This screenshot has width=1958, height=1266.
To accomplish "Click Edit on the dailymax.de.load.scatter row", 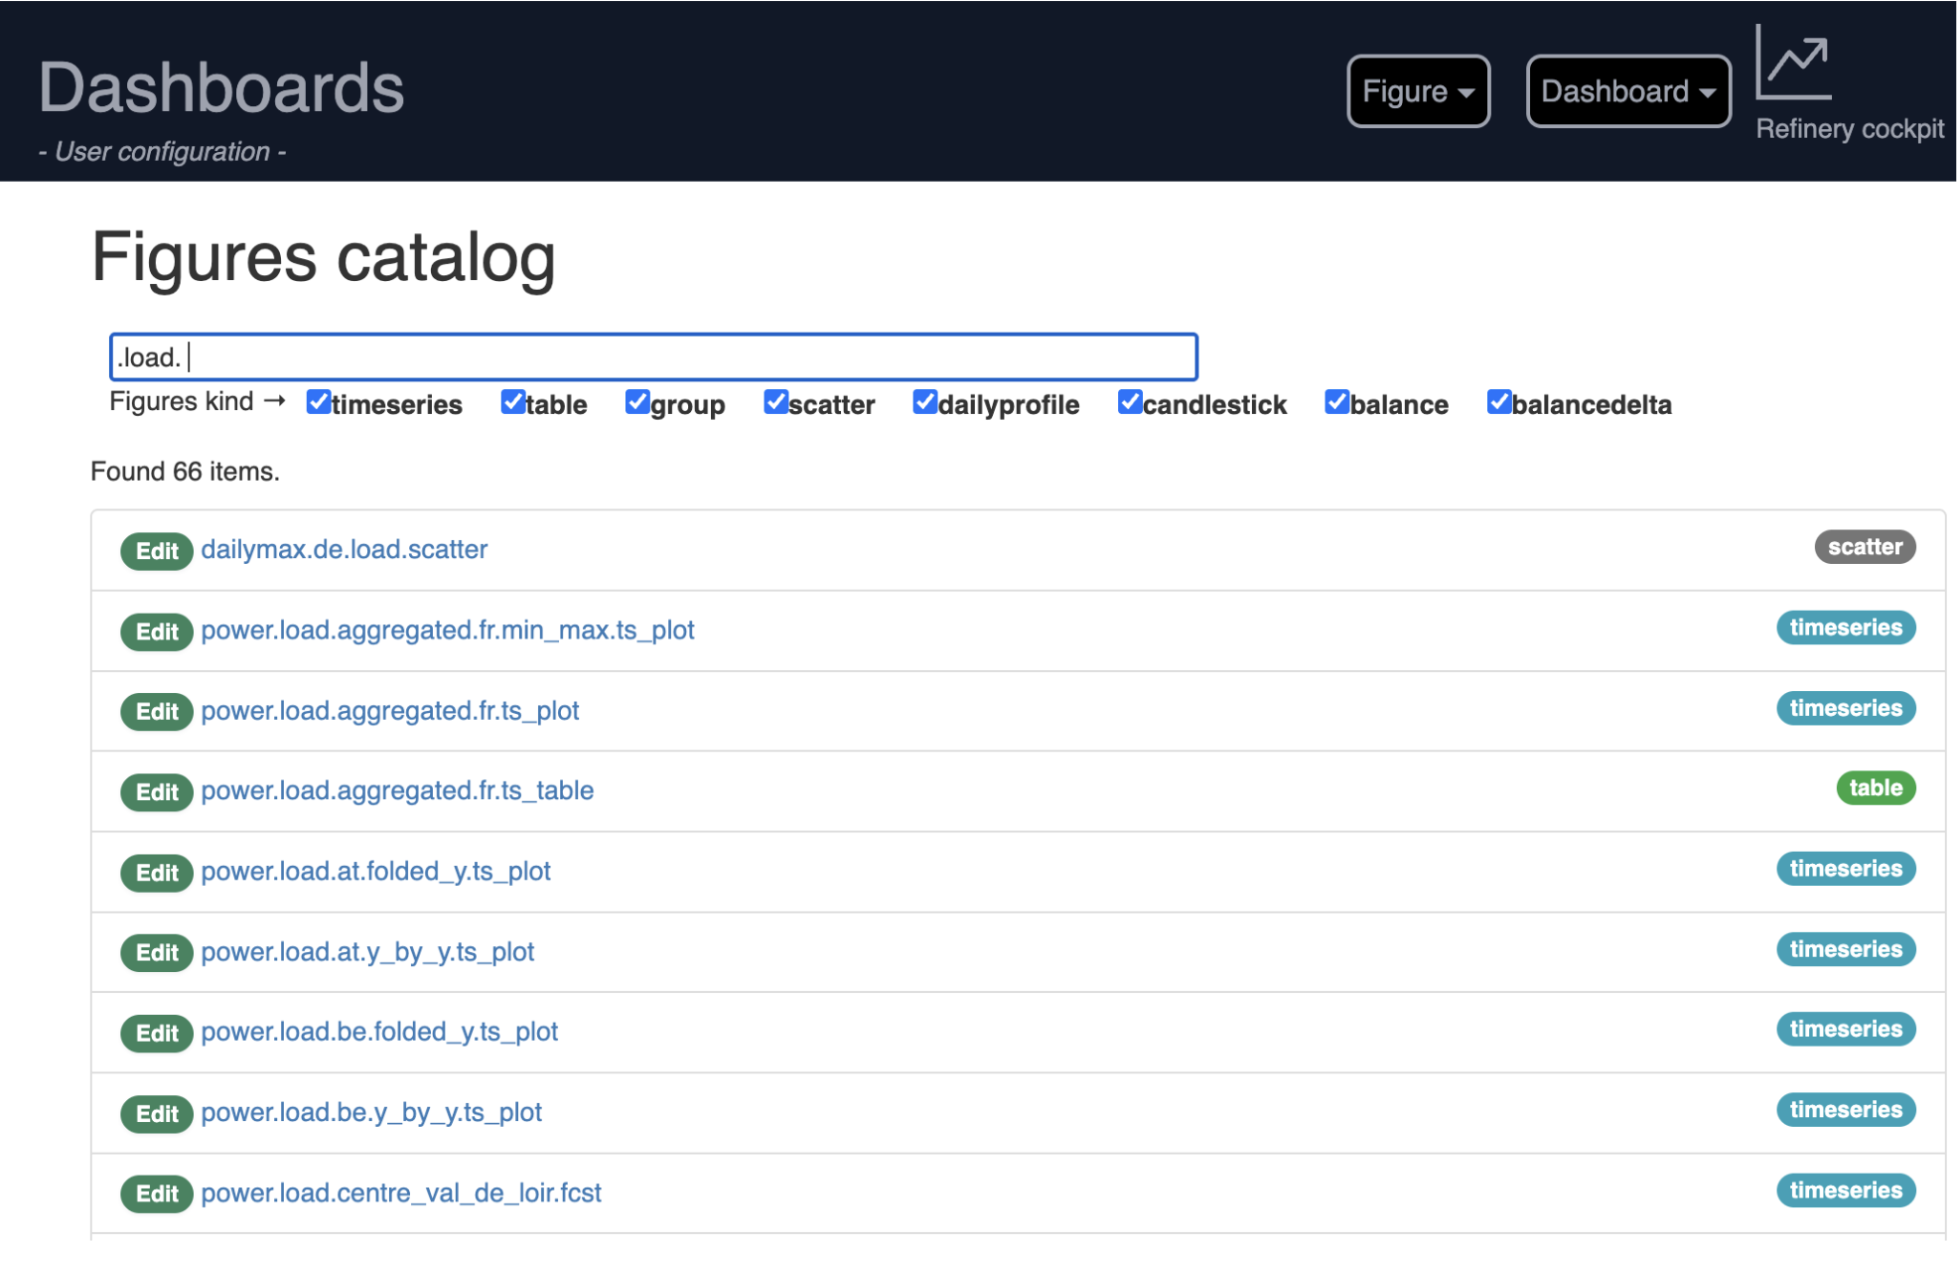I will [x=156, y=551].
